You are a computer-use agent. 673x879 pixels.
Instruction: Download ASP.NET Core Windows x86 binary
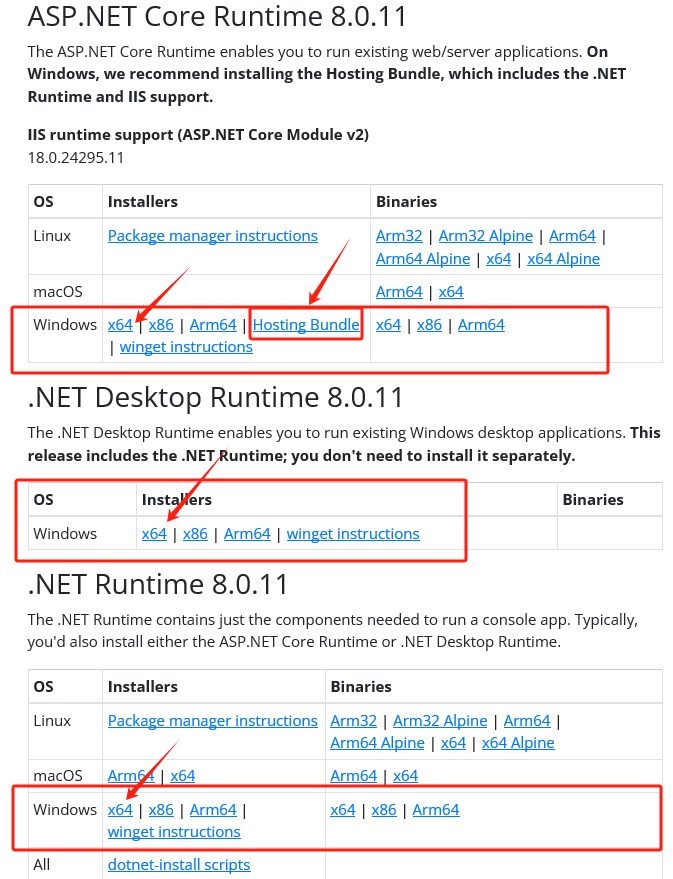pyautogui.click(x=429, y=325)
